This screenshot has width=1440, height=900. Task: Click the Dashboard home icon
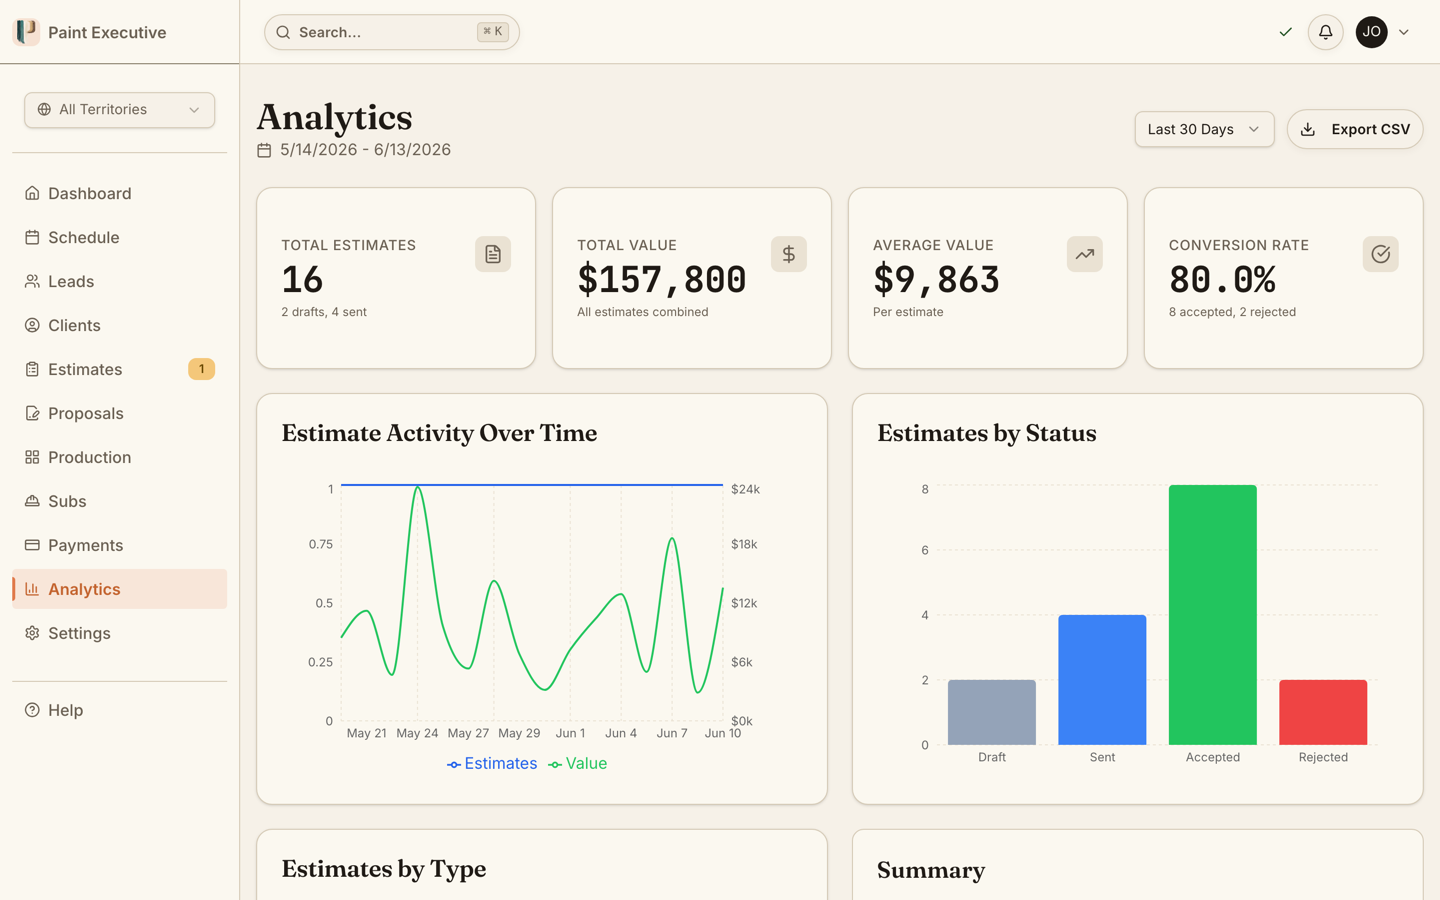pyautogui.click(x=32, y=193)
